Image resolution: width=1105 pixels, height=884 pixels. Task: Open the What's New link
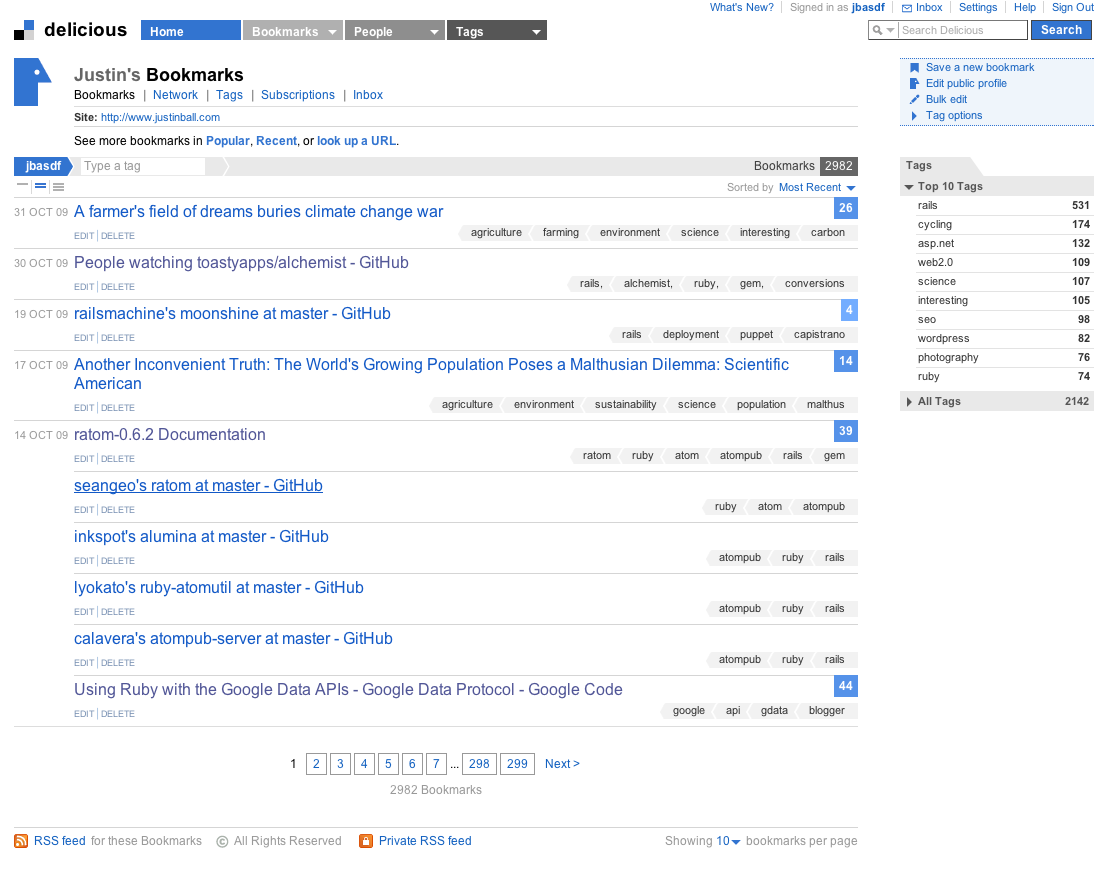click(x=741, y=8)
